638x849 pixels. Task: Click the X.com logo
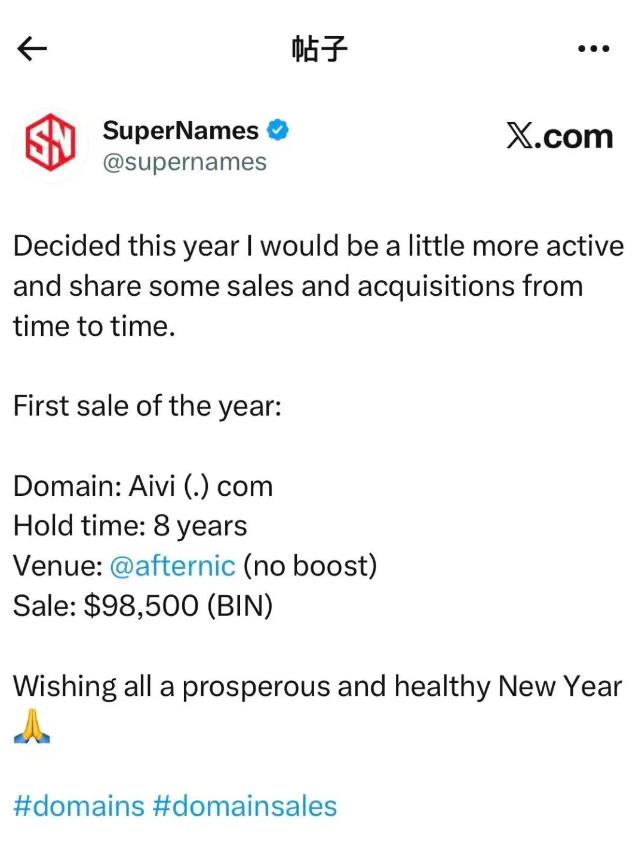[x=559, y=135]
